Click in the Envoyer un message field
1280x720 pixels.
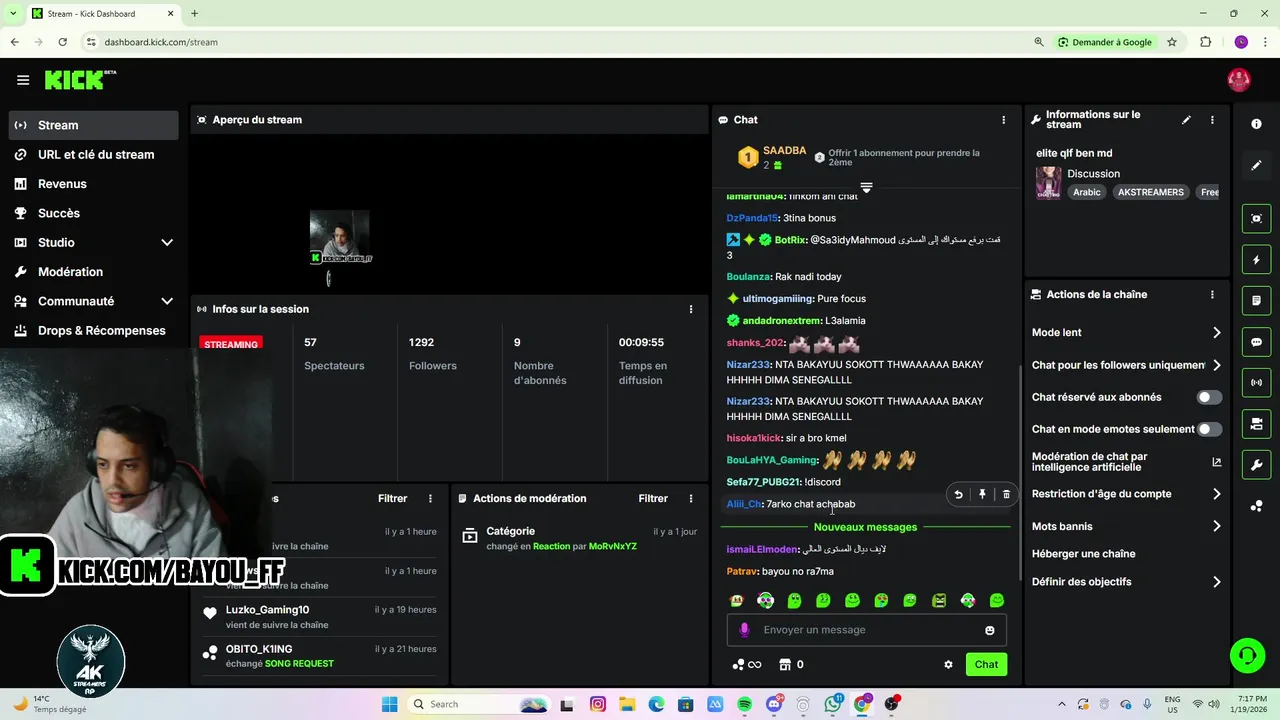click(866, 630)
